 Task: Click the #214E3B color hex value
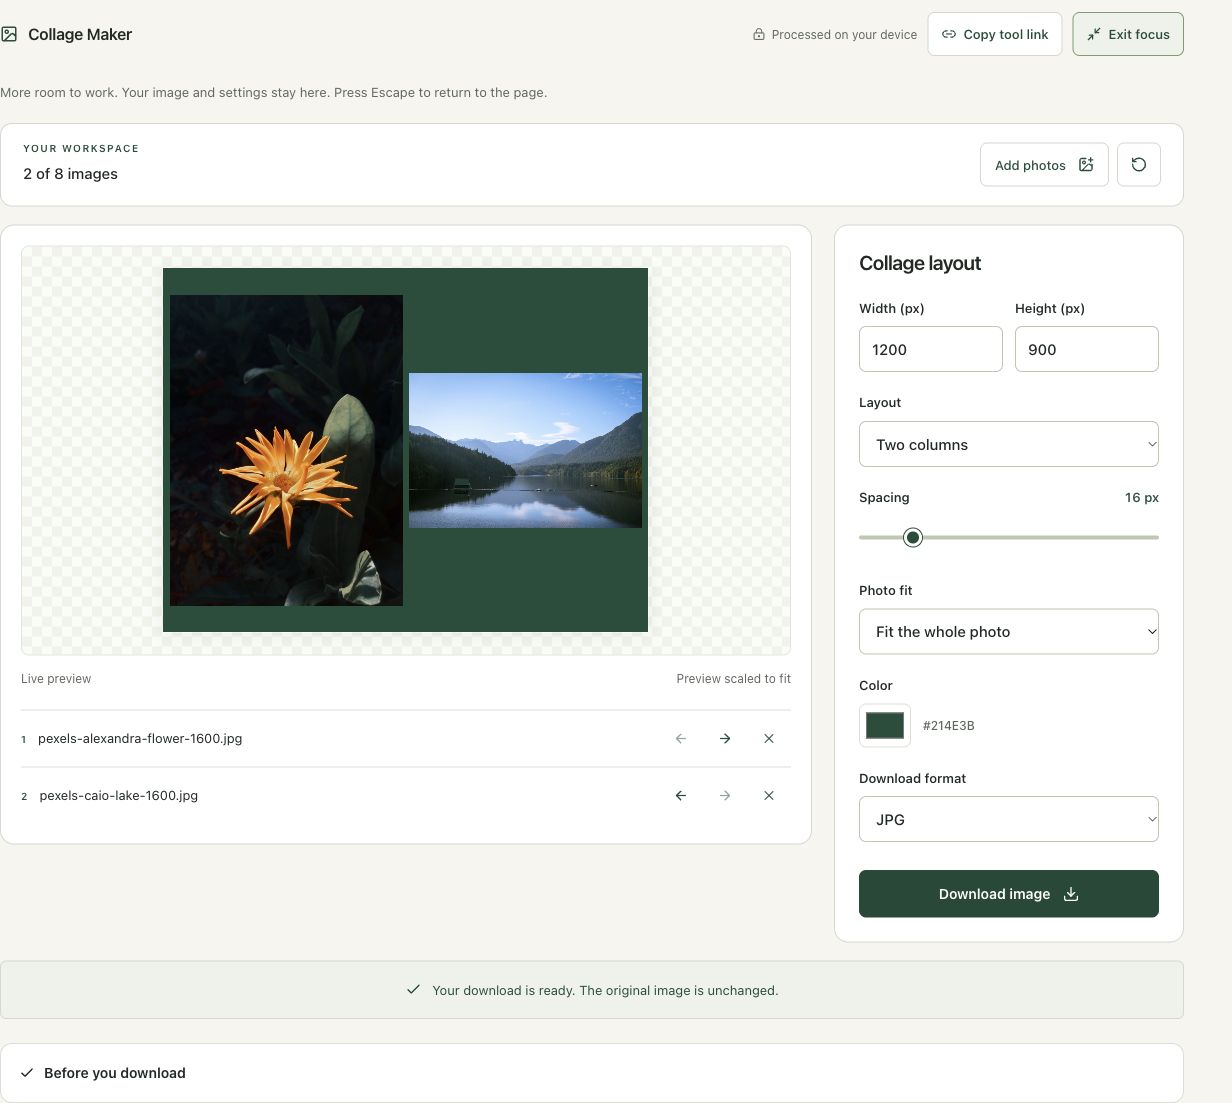click(x=948, y=726)
